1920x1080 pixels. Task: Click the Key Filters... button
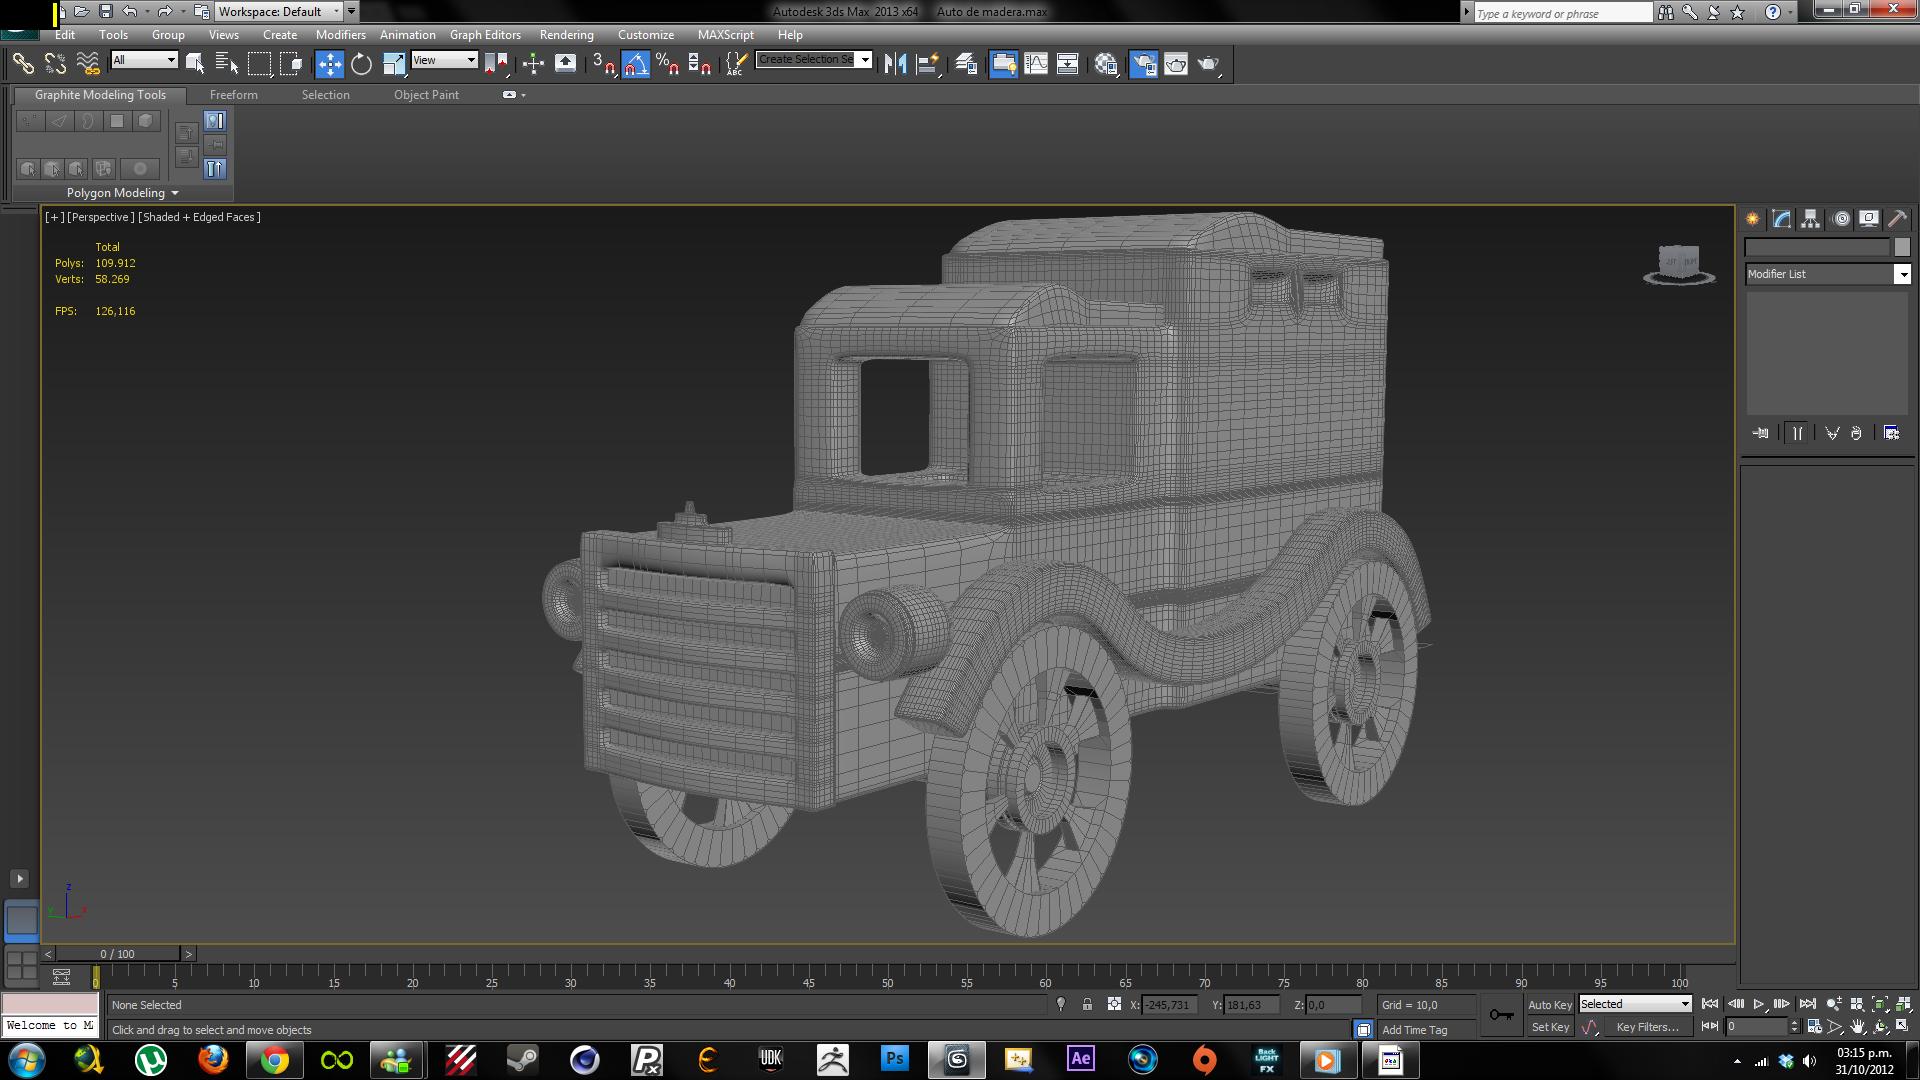(x=1647, y=1027)
